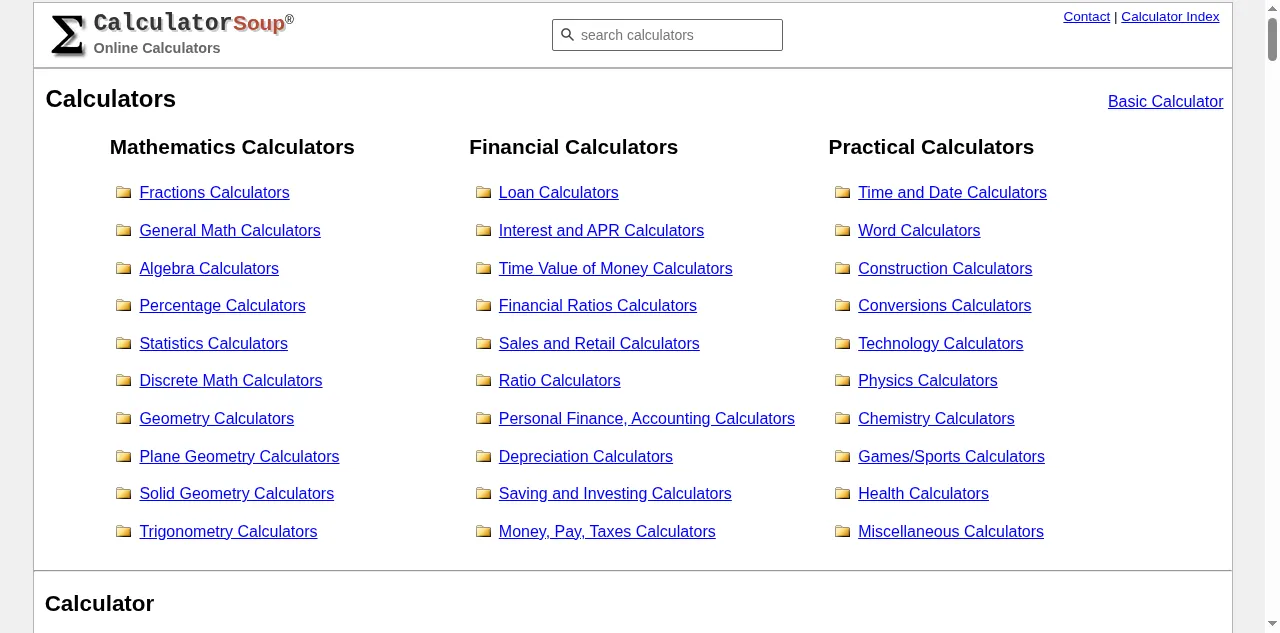Open the Basic Calculator link
The height and width of the screenshot is (633, 1280).
click(x=1165, y=101)
